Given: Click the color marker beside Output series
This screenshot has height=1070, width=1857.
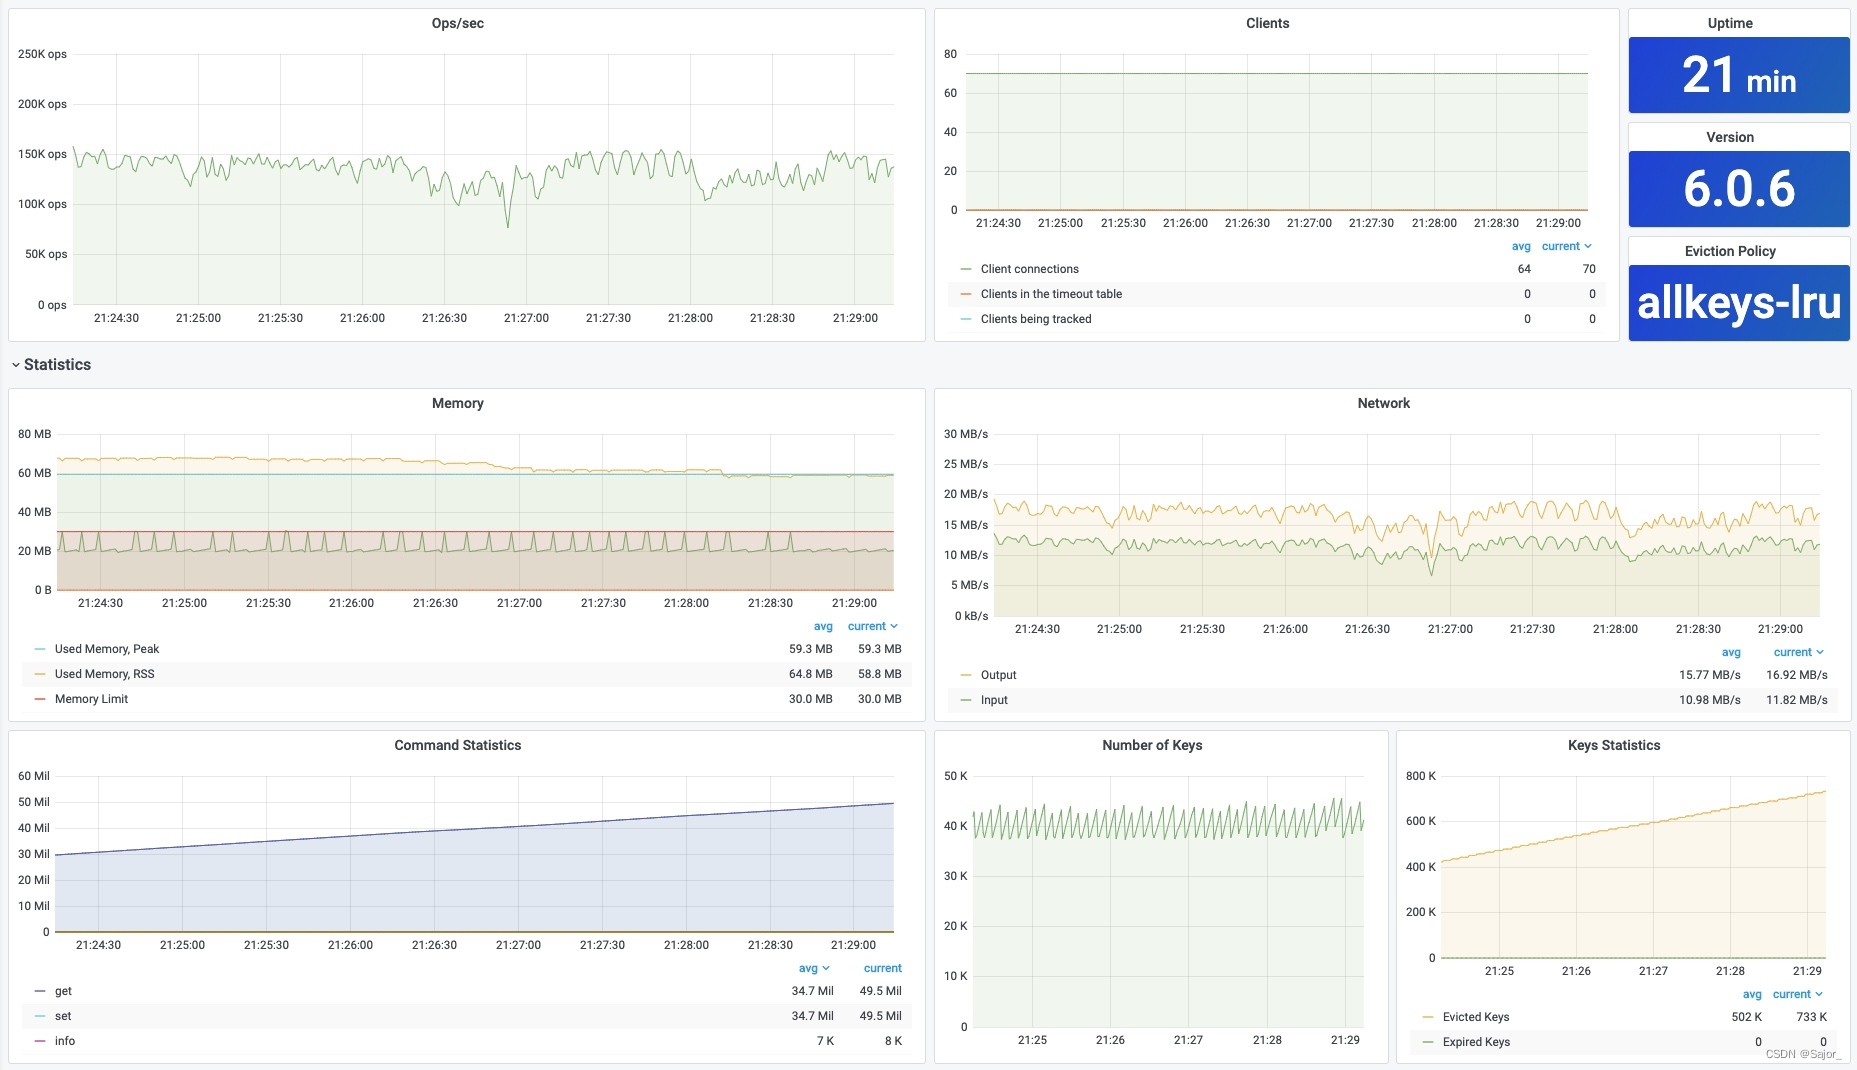Looking at the screenshot, I should pos(965,675).
